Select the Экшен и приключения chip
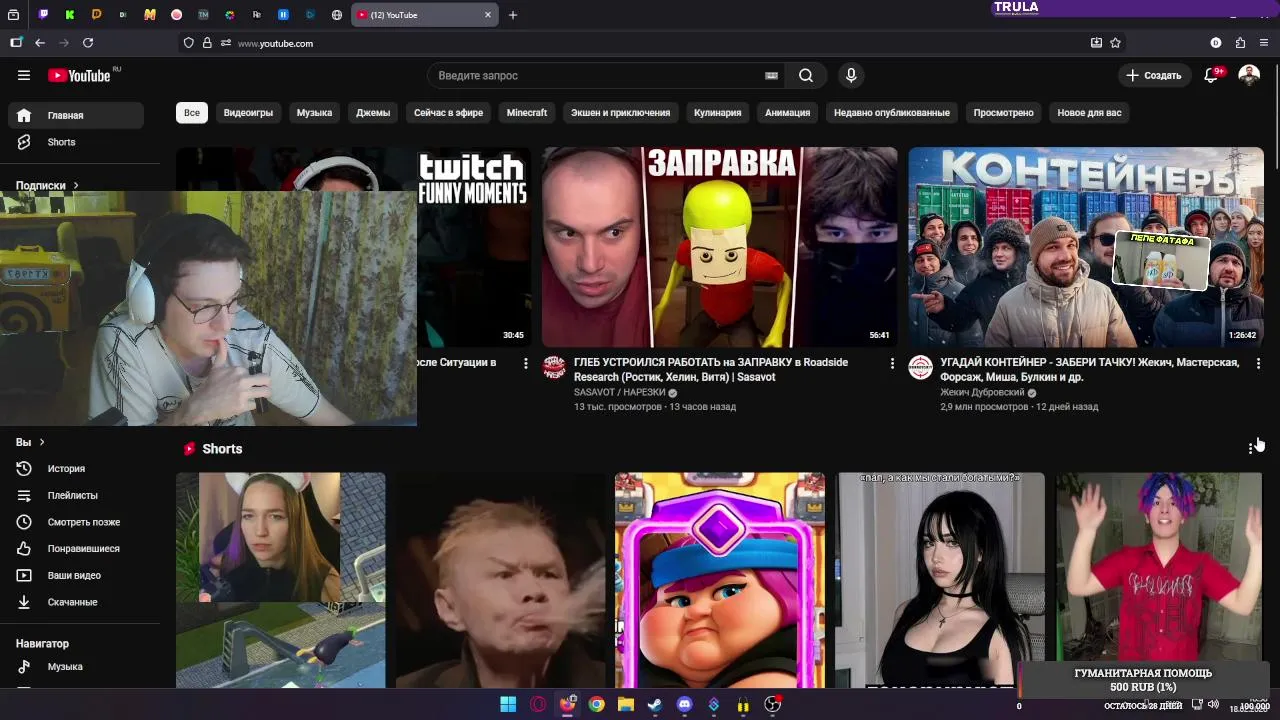The image size is (1280, 720). [x=620, y=112]
